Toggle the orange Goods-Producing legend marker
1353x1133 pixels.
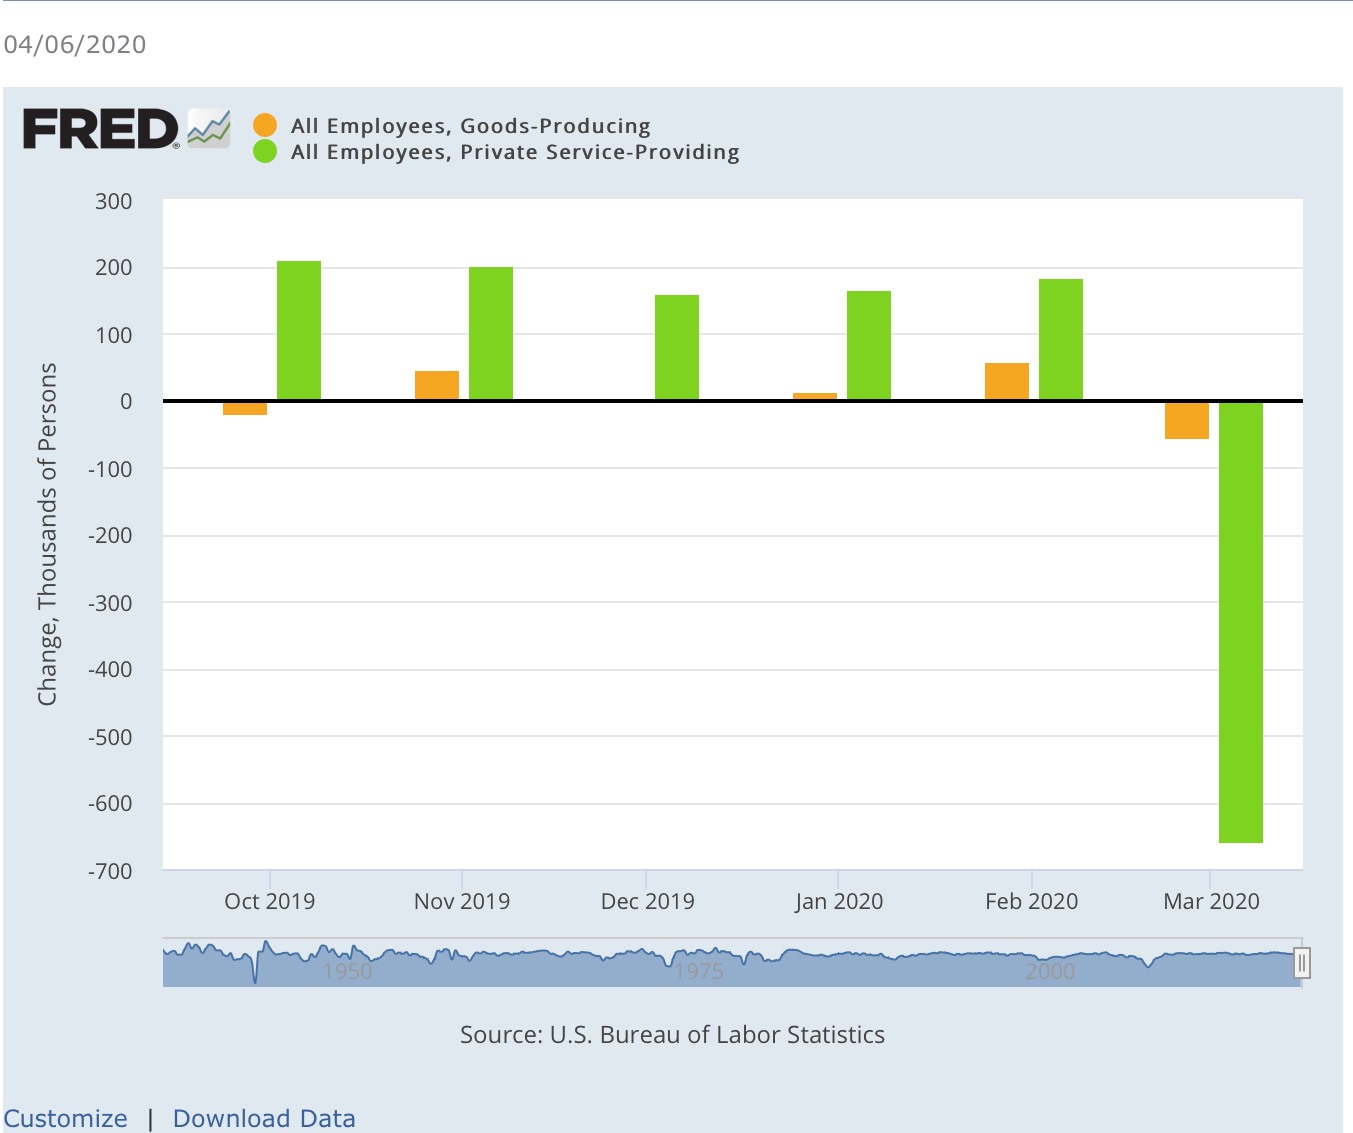[265, 125]
